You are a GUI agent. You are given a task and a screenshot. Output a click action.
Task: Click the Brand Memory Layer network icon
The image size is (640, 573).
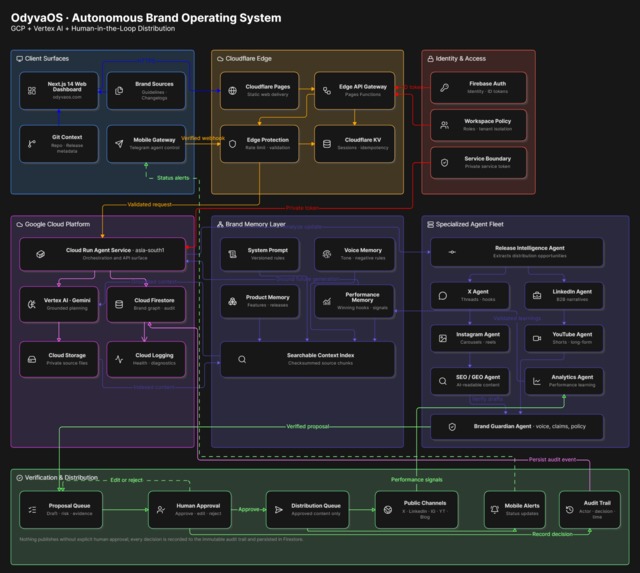pos(220,224)
